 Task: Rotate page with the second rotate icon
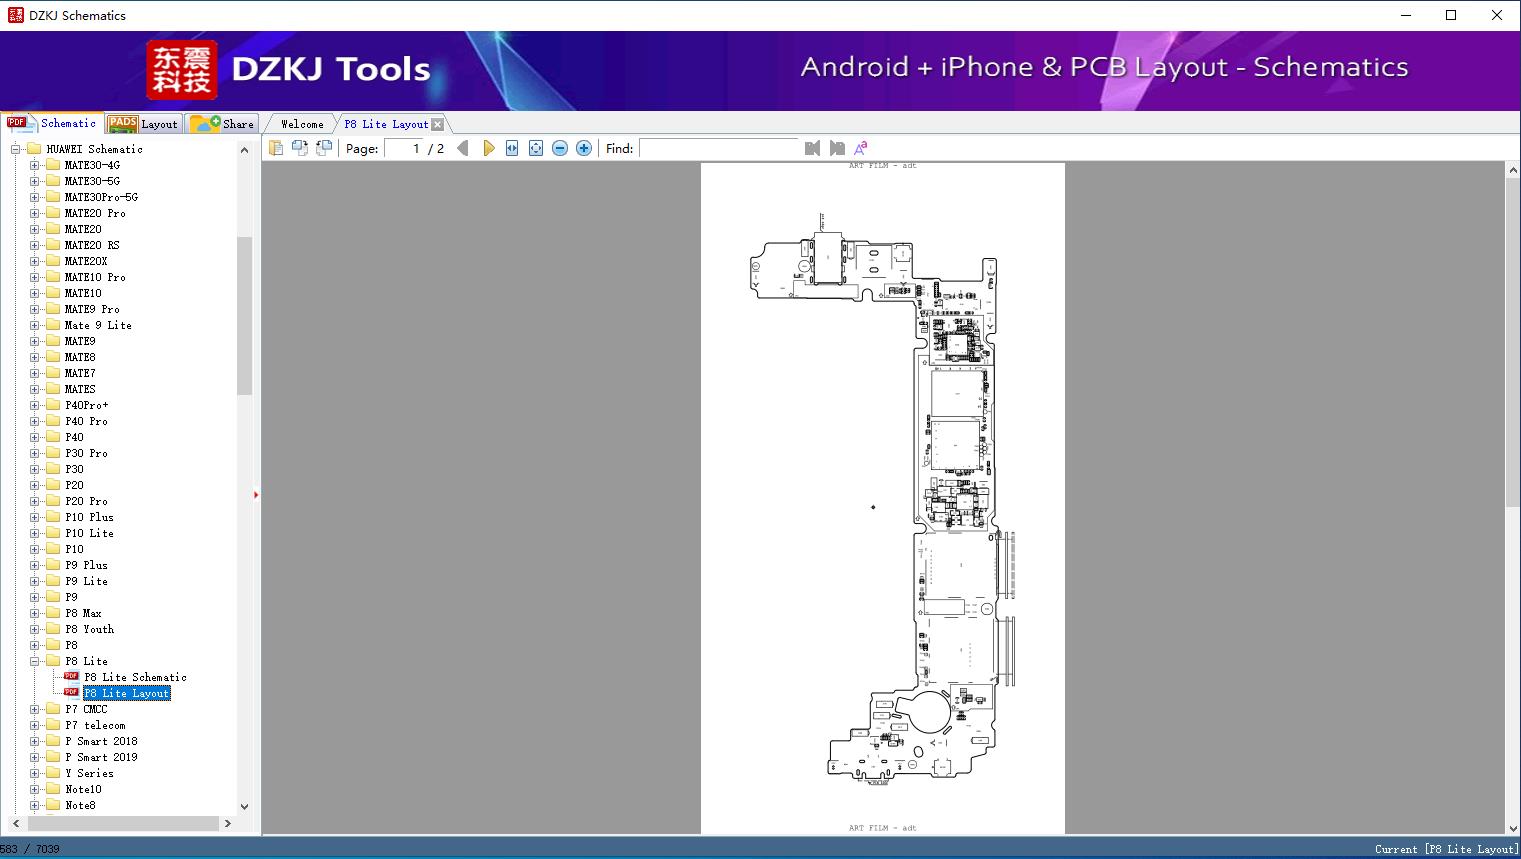[324, 148]
